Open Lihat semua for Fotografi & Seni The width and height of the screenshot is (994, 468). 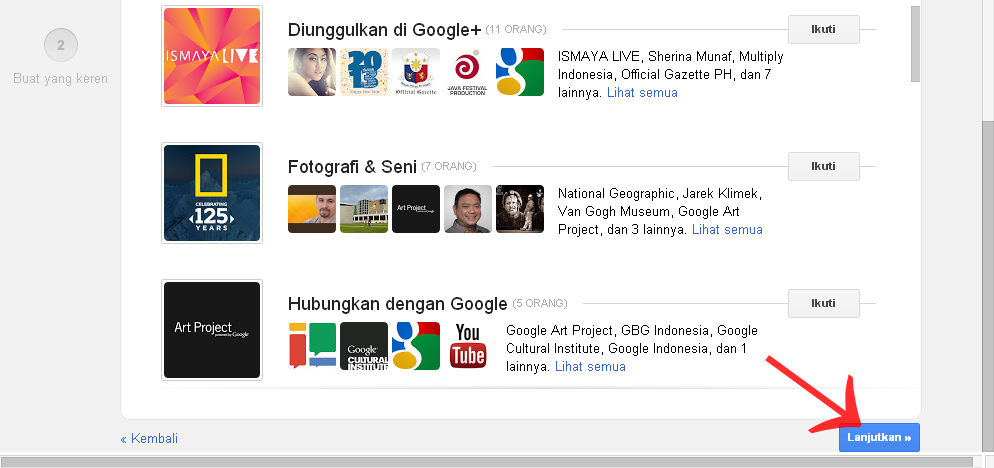pyautogui.click(x=727, y=230)
